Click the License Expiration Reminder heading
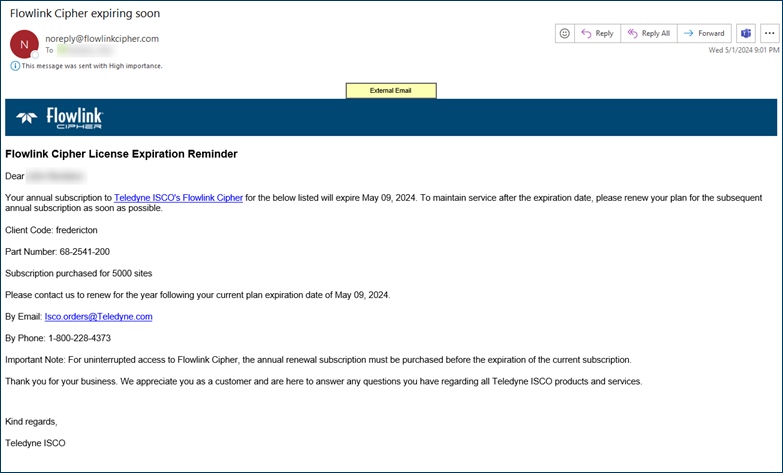Viewport: 783px width, 473px height. pyautogui.click(x=121, y=154)
